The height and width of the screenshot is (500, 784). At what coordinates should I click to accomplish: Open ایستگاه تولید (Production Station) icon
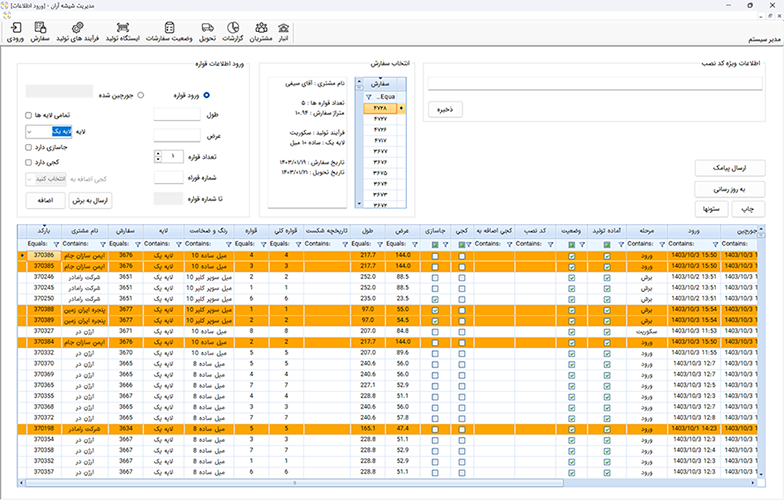coord(124,32)
